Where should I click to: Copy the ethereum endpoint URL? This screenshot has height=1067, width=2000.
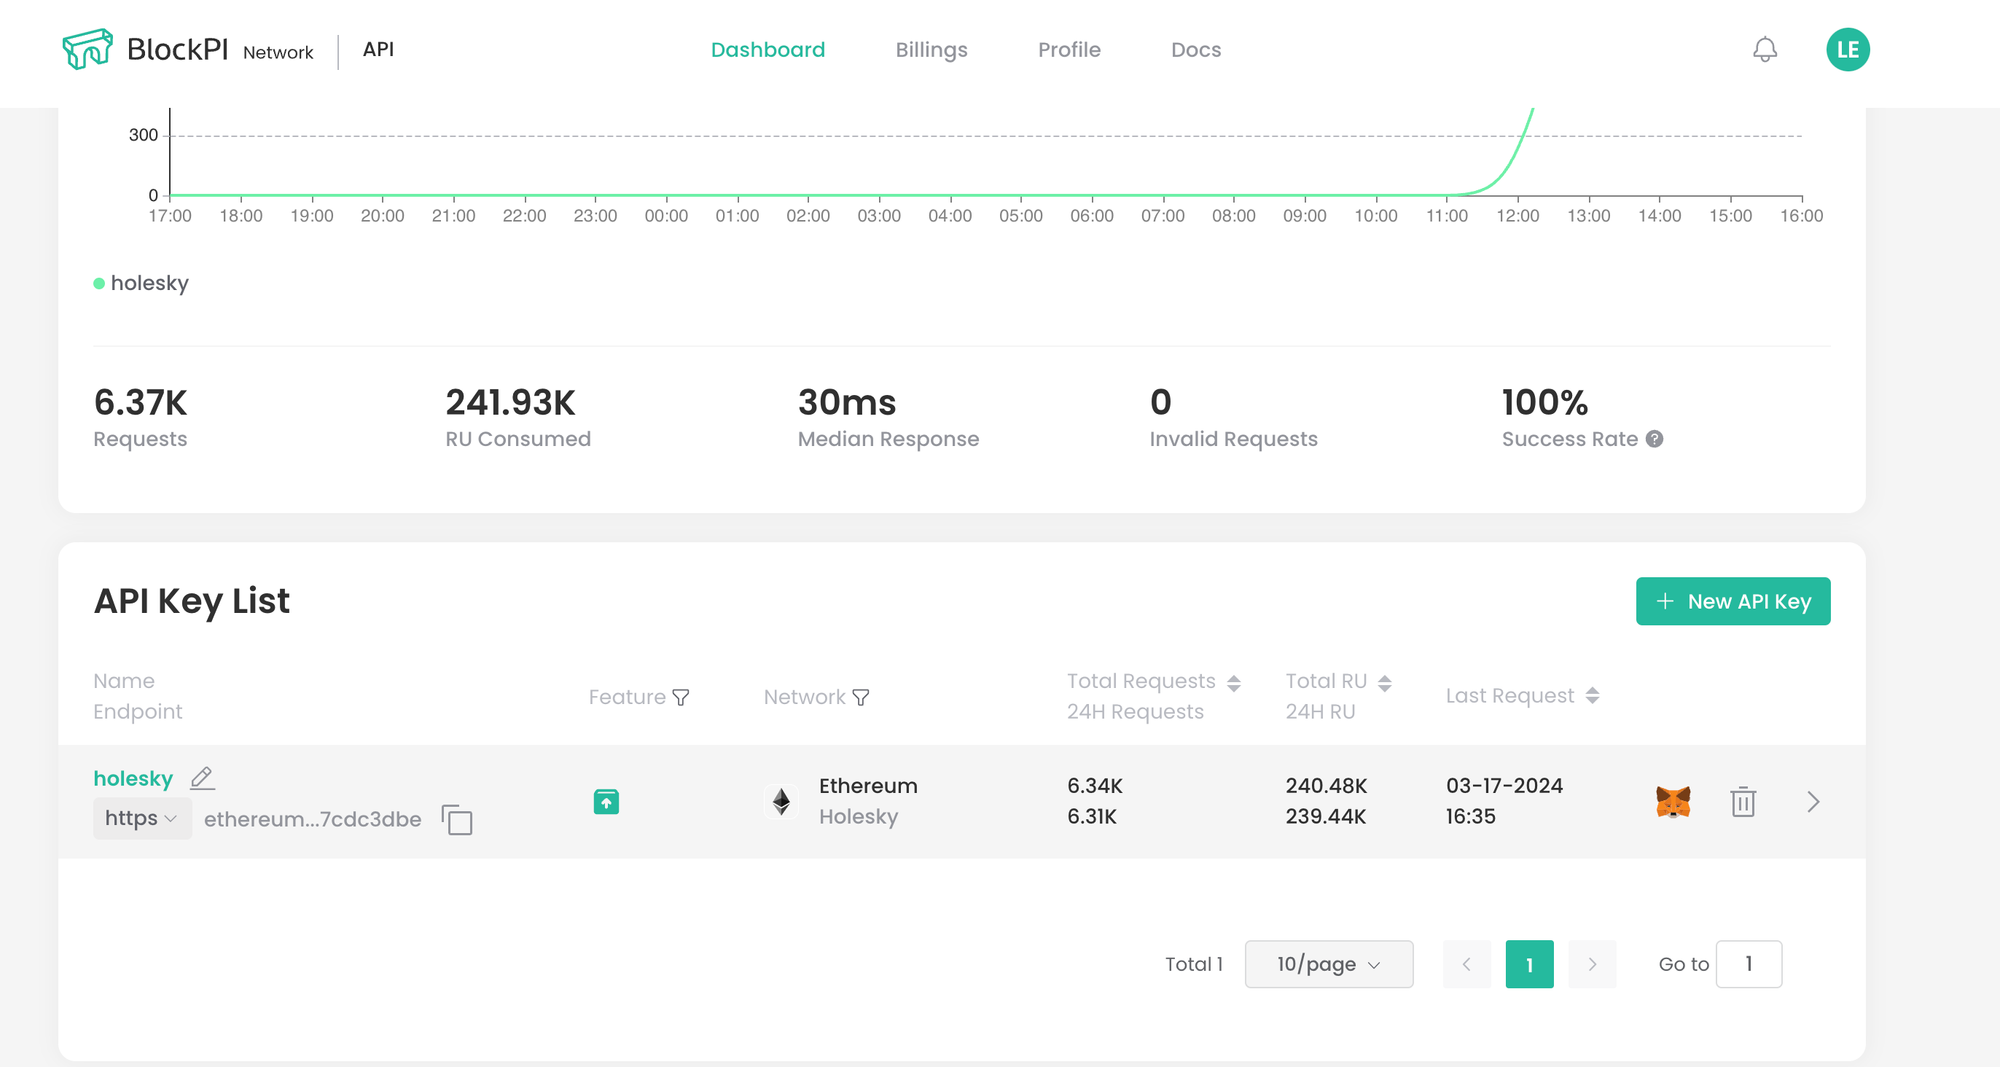(x=457, y=819)
